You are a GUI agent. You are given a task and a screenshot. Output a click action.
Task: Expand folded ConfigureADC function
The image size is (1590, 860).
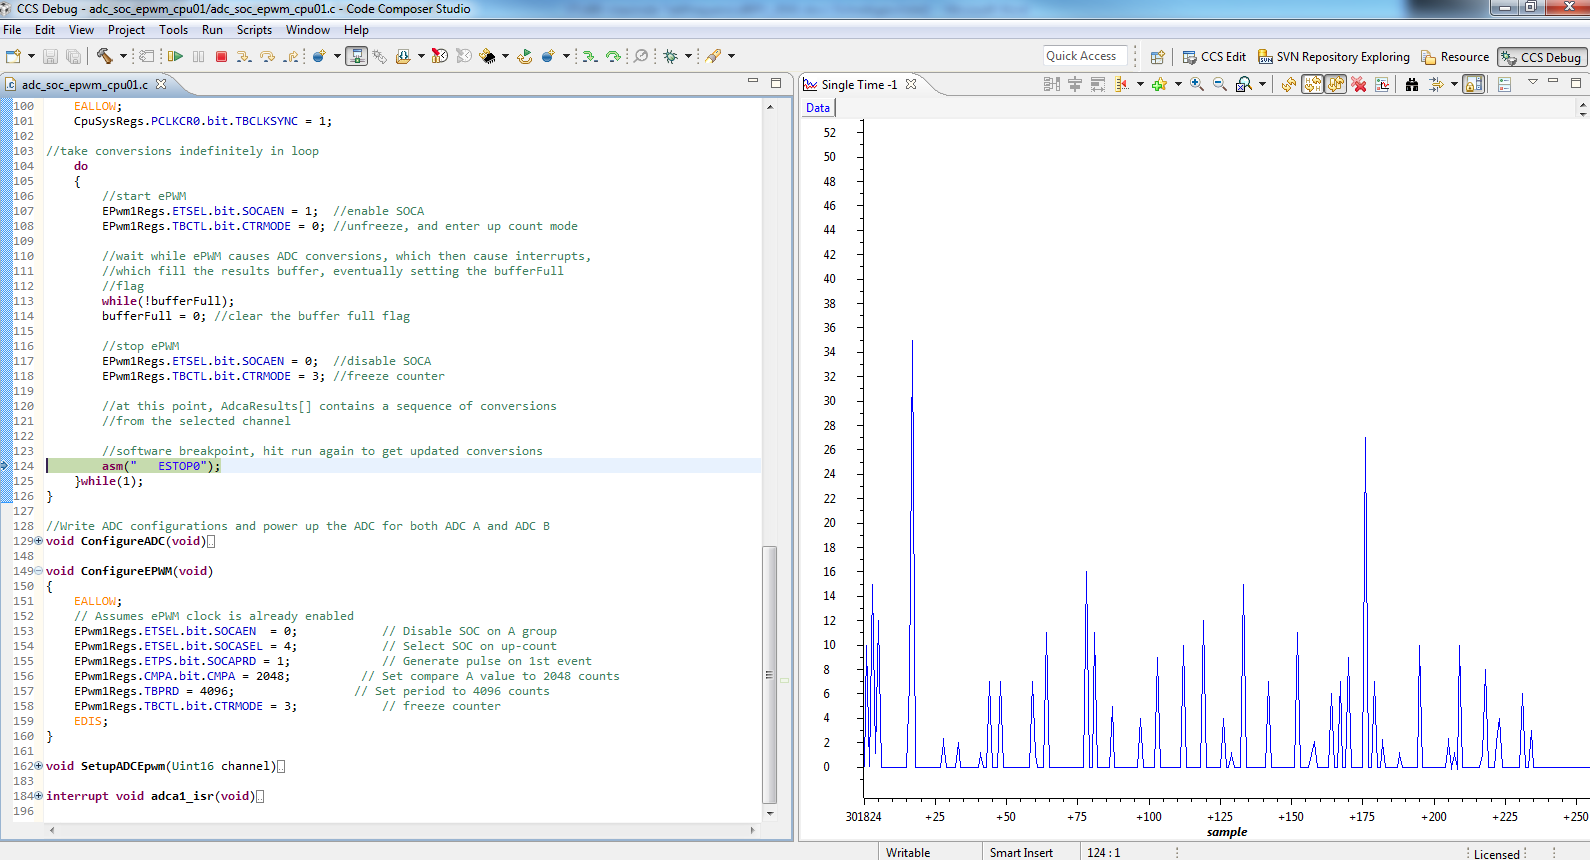pos(39,541)
